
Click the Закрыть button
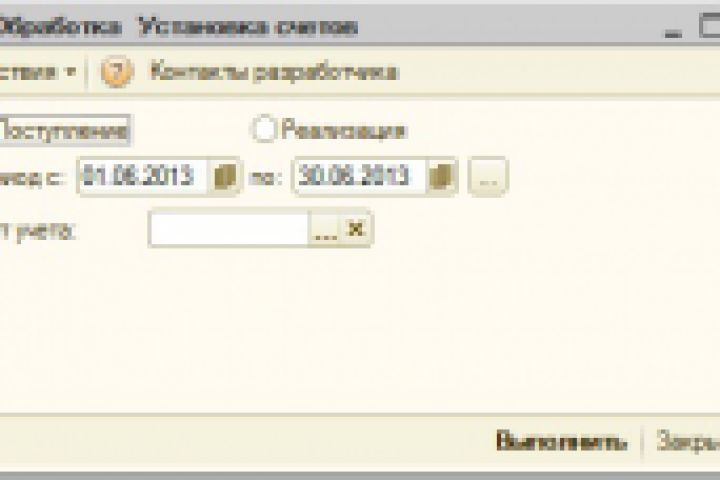pos(688,441)
